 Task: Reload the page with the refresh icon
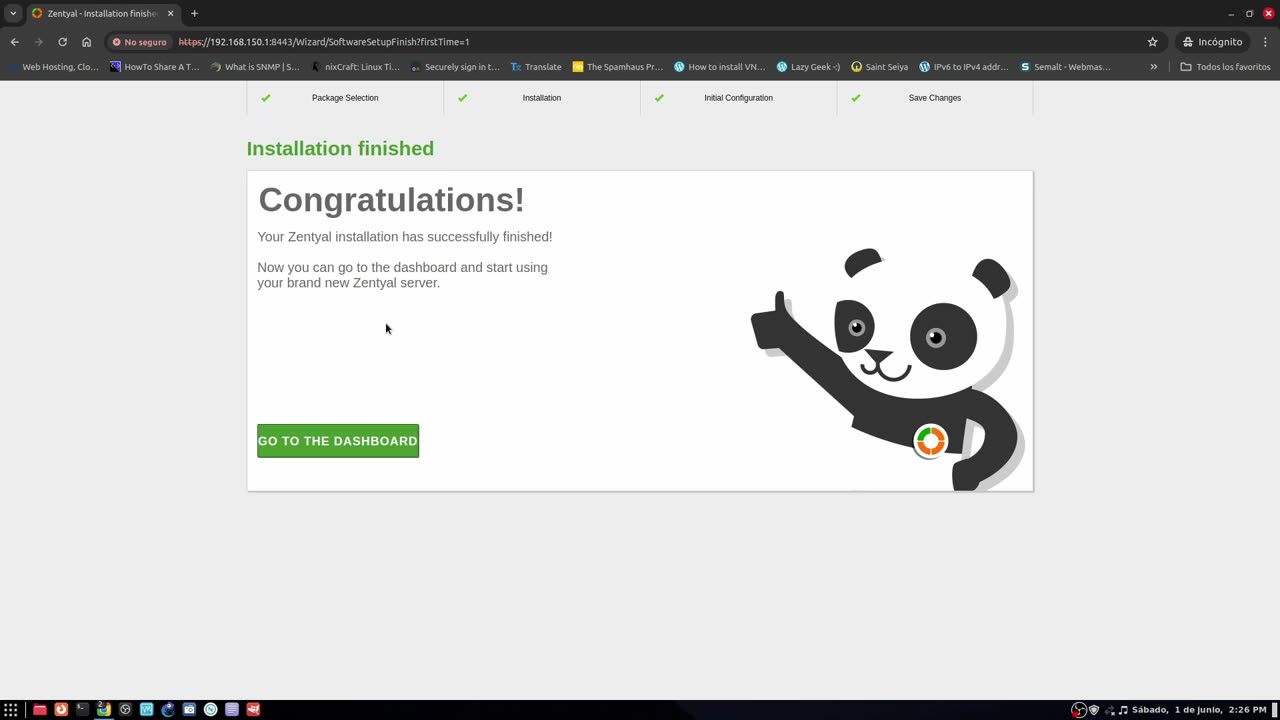tap(62, 42)
